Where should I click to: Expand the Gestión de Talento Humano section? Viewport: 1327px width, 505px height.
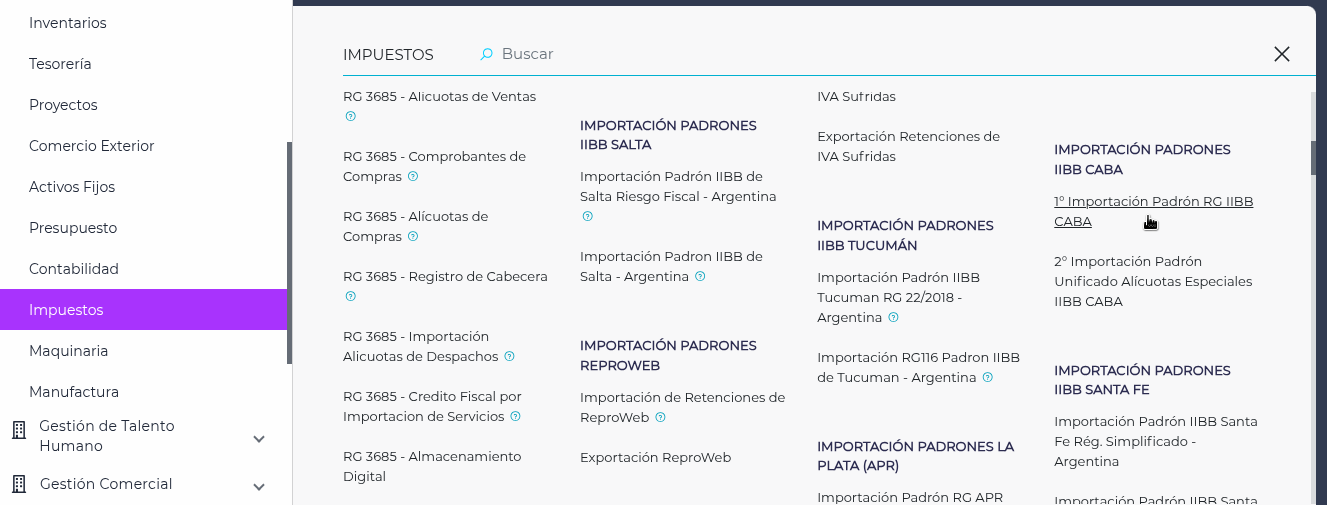259,438
